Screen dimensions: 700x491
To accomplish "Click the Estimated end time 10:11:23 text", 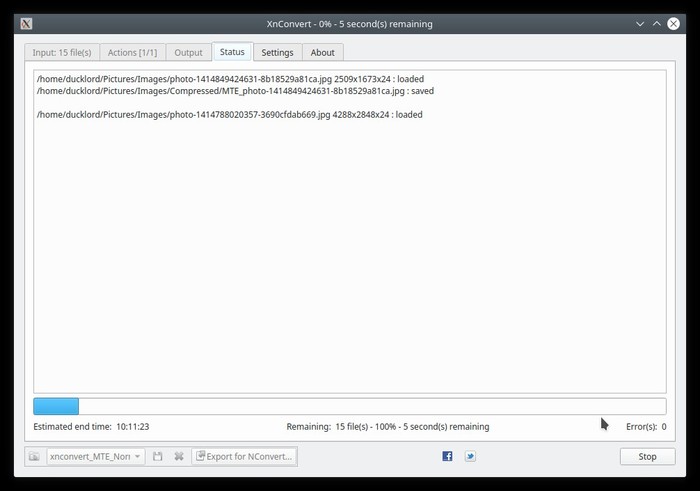I will coord(91,427).
